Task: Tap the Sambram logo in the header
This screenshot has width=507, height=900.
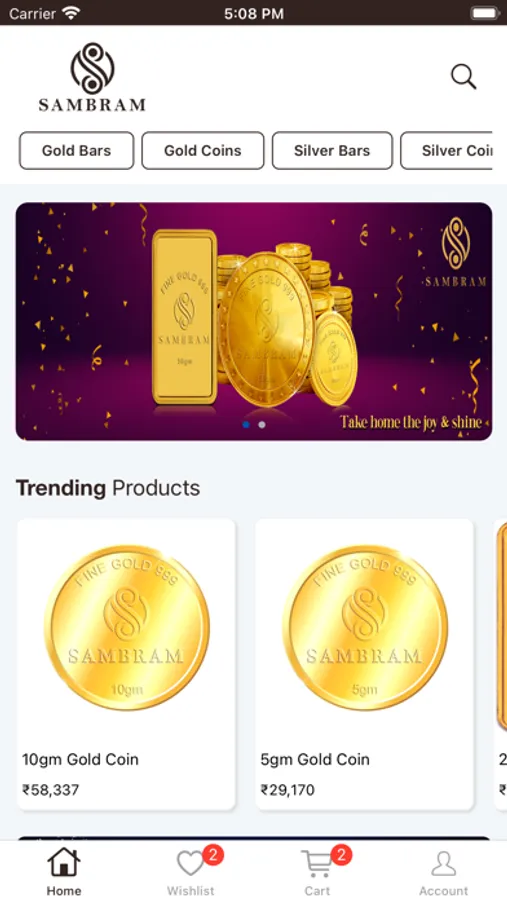Action: [92, 77]
